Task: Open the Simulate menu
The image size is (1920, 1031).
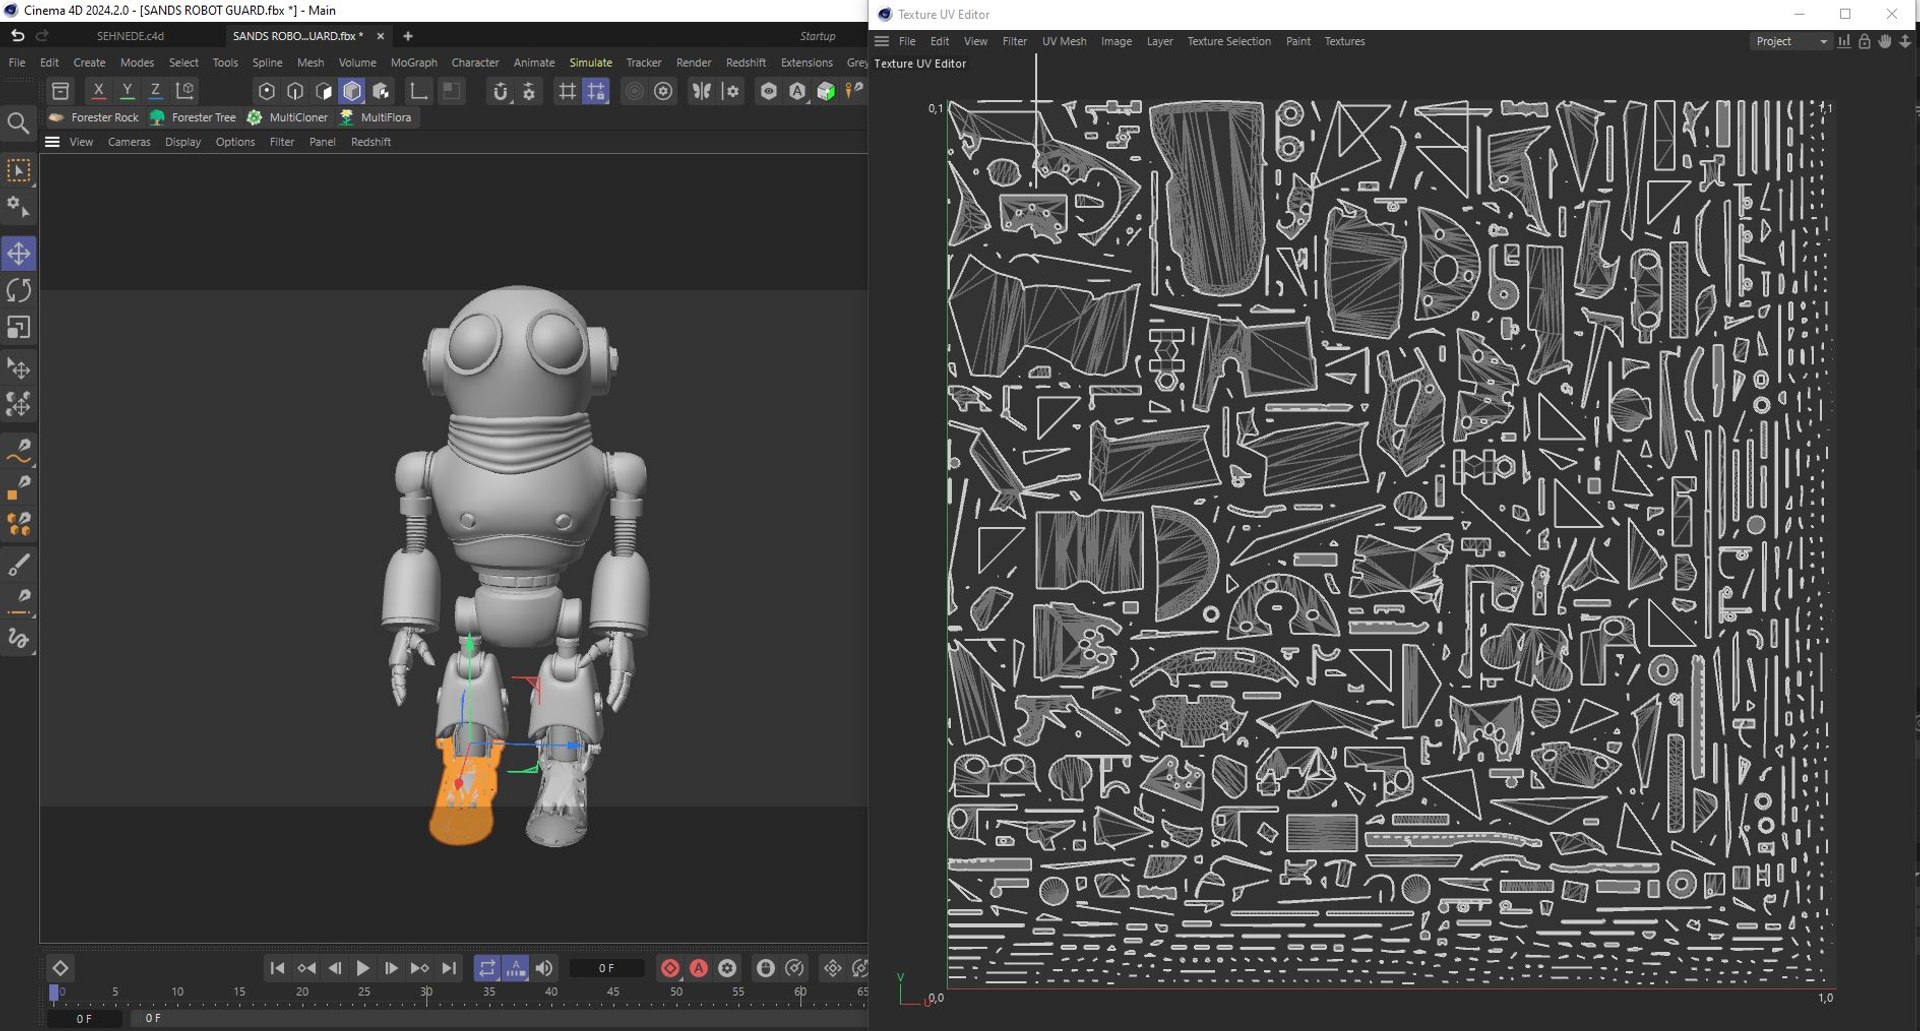Action: coord(590,63)
